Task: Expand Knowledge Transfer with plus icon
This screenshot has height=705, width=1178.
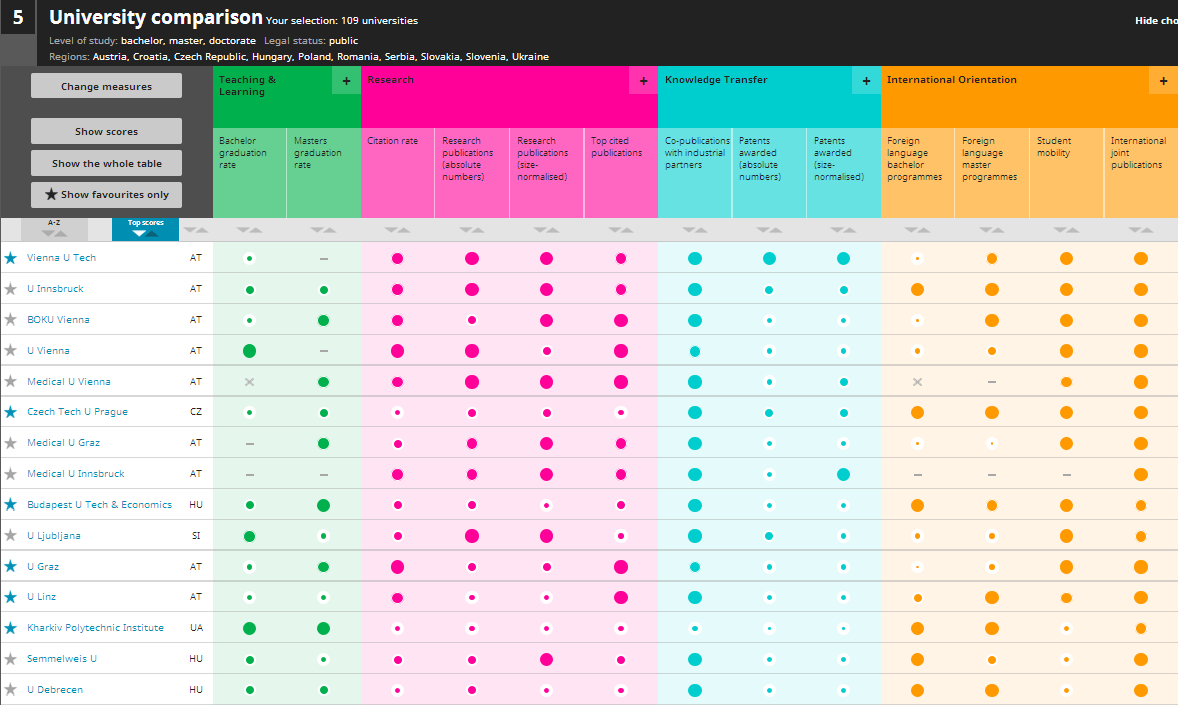Action: pyautogui.click(x=866, y=80)
